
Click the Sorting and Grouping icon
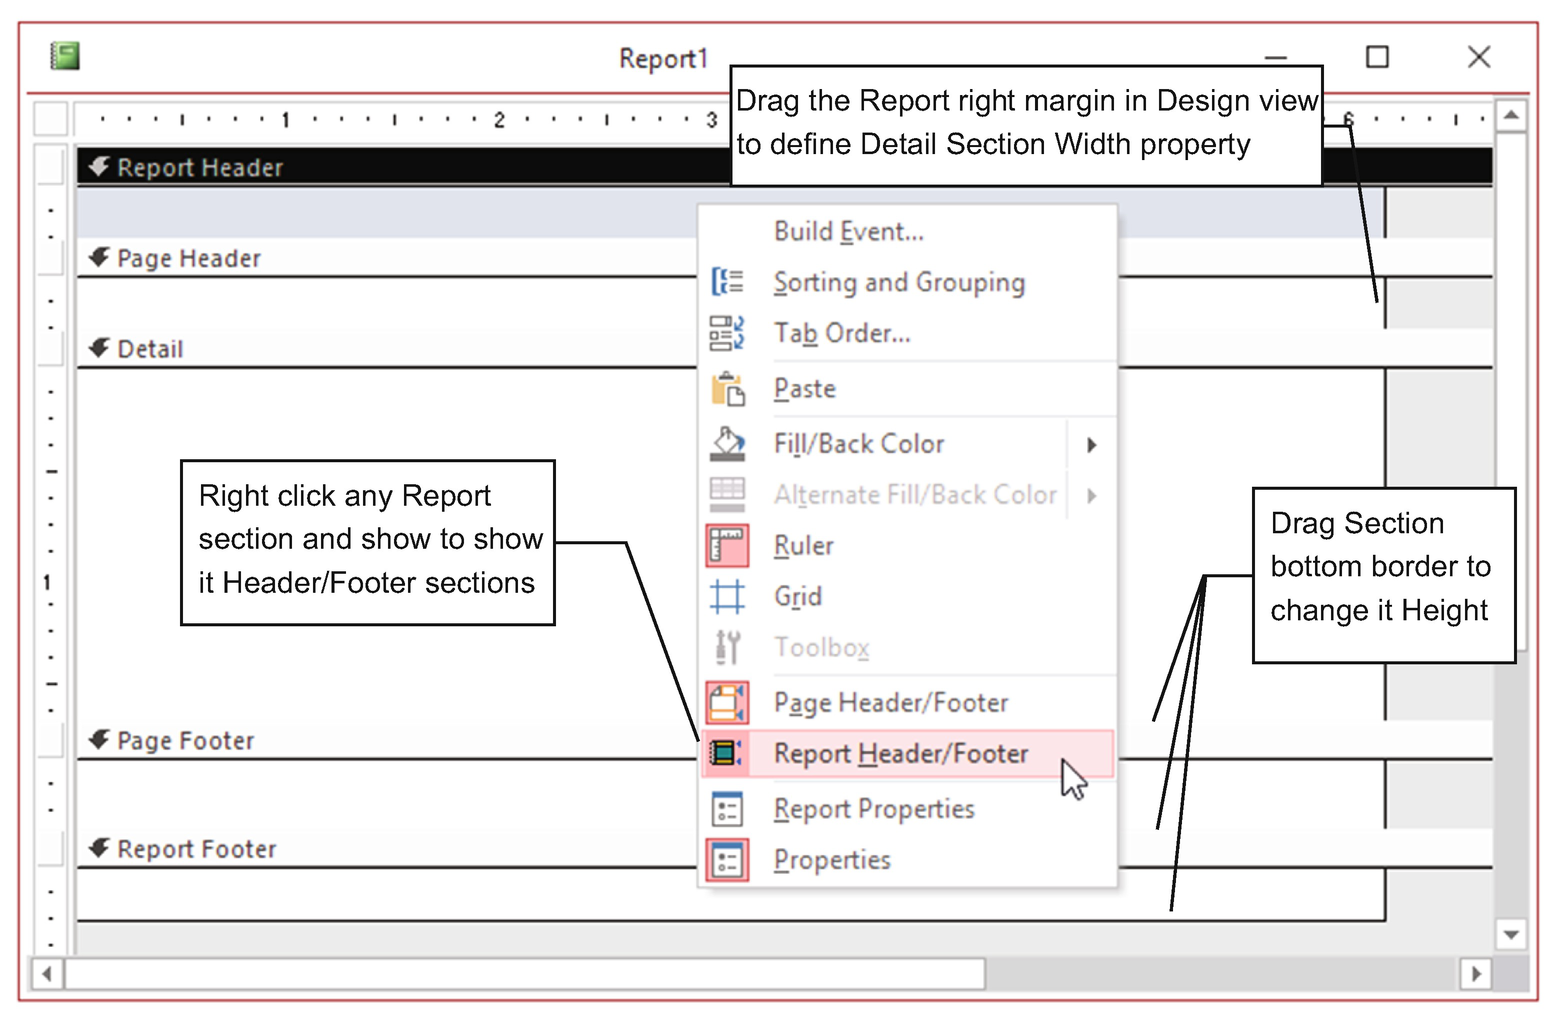coord(727,282)
